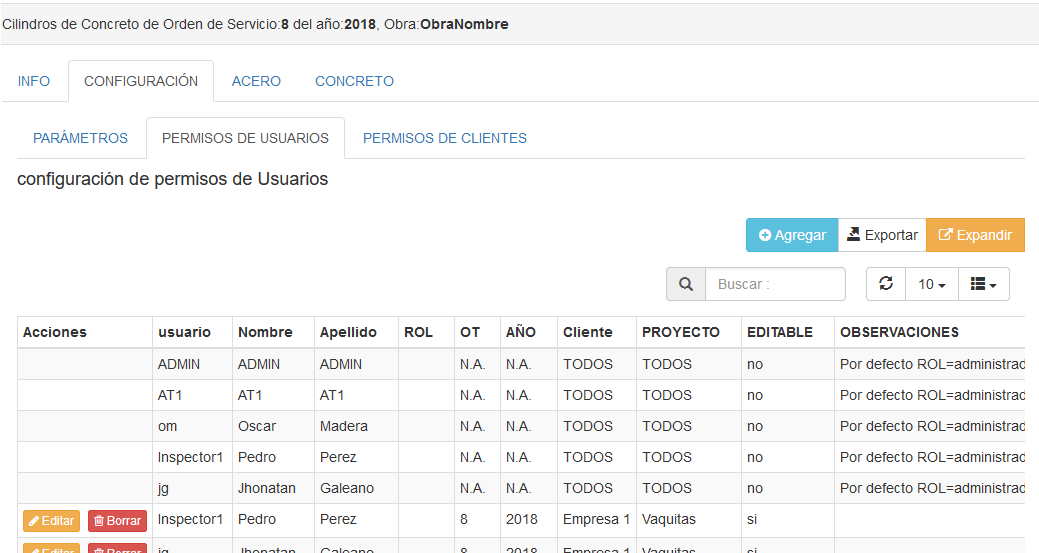Click the refresh table icon
The image size is (1039, 553).
coord(885,284)
